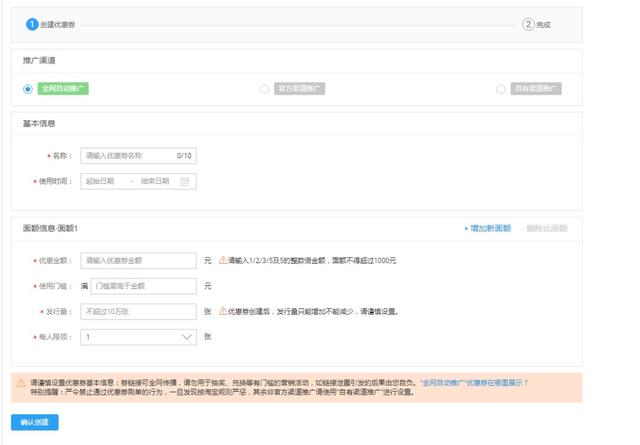This screenshot has width=640, height=445.
Task: Focus the 优惠金额 amount input
Action: tap(138, 260)
